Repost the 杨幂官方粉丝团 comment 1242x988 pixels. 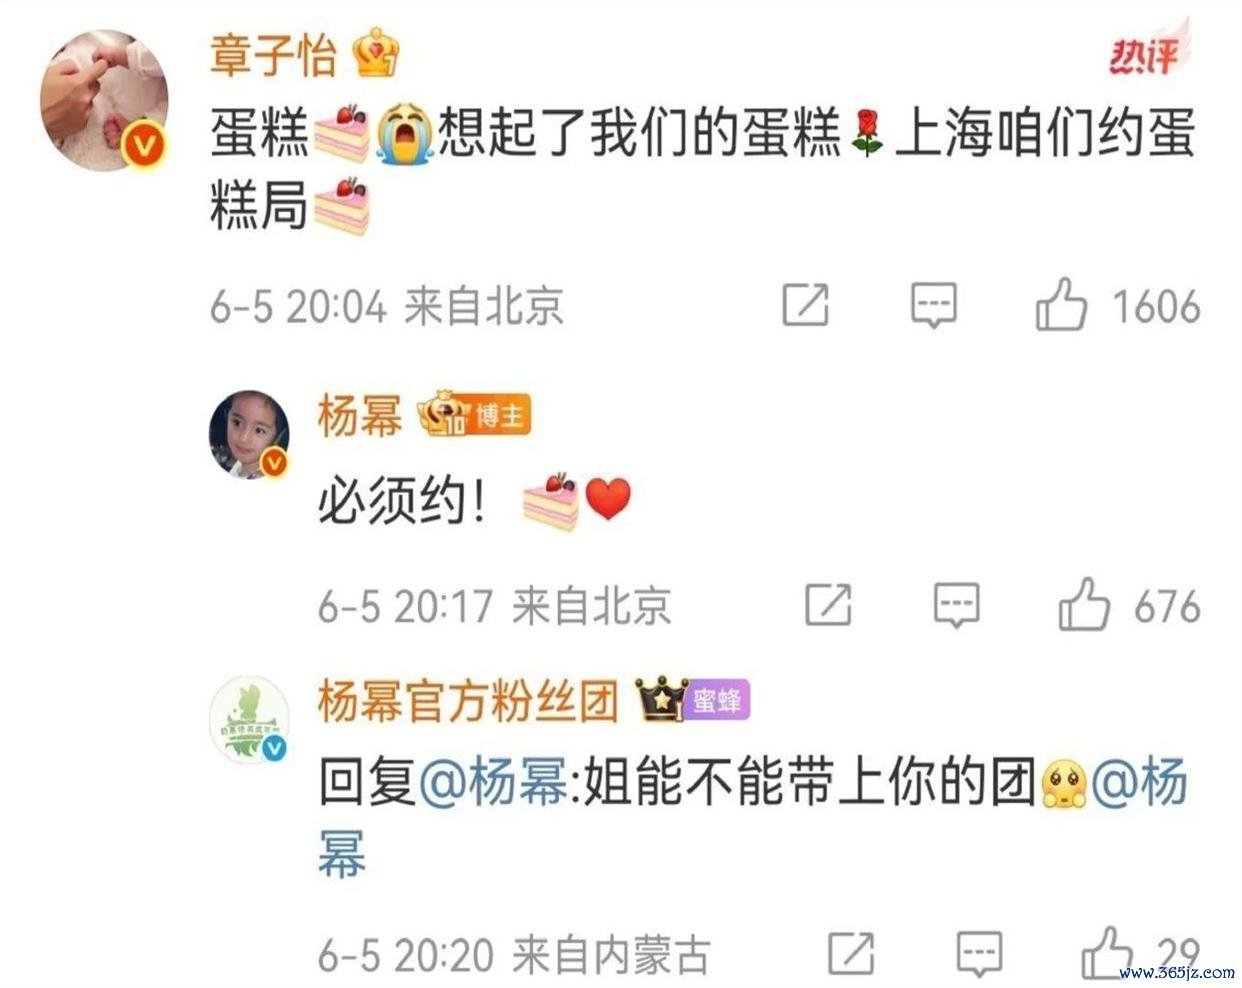852,953
